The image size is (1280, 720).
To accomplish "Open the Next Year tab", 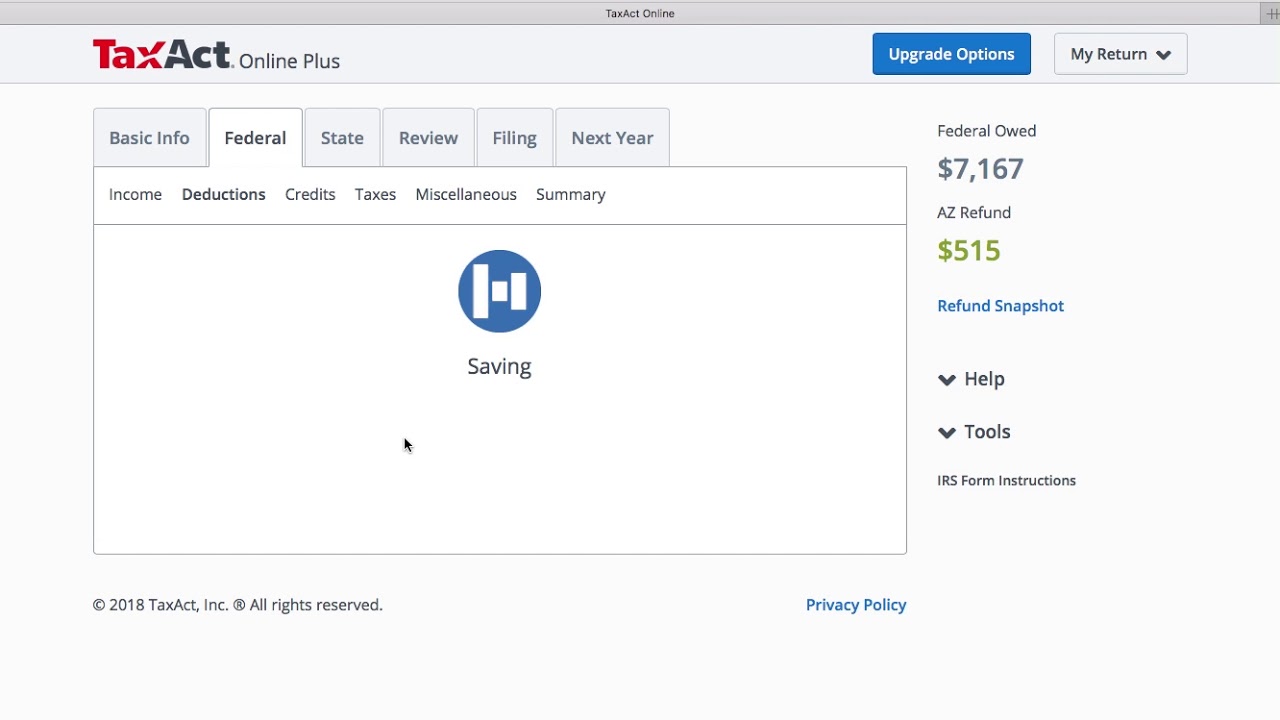I will (x=612, y=138).
